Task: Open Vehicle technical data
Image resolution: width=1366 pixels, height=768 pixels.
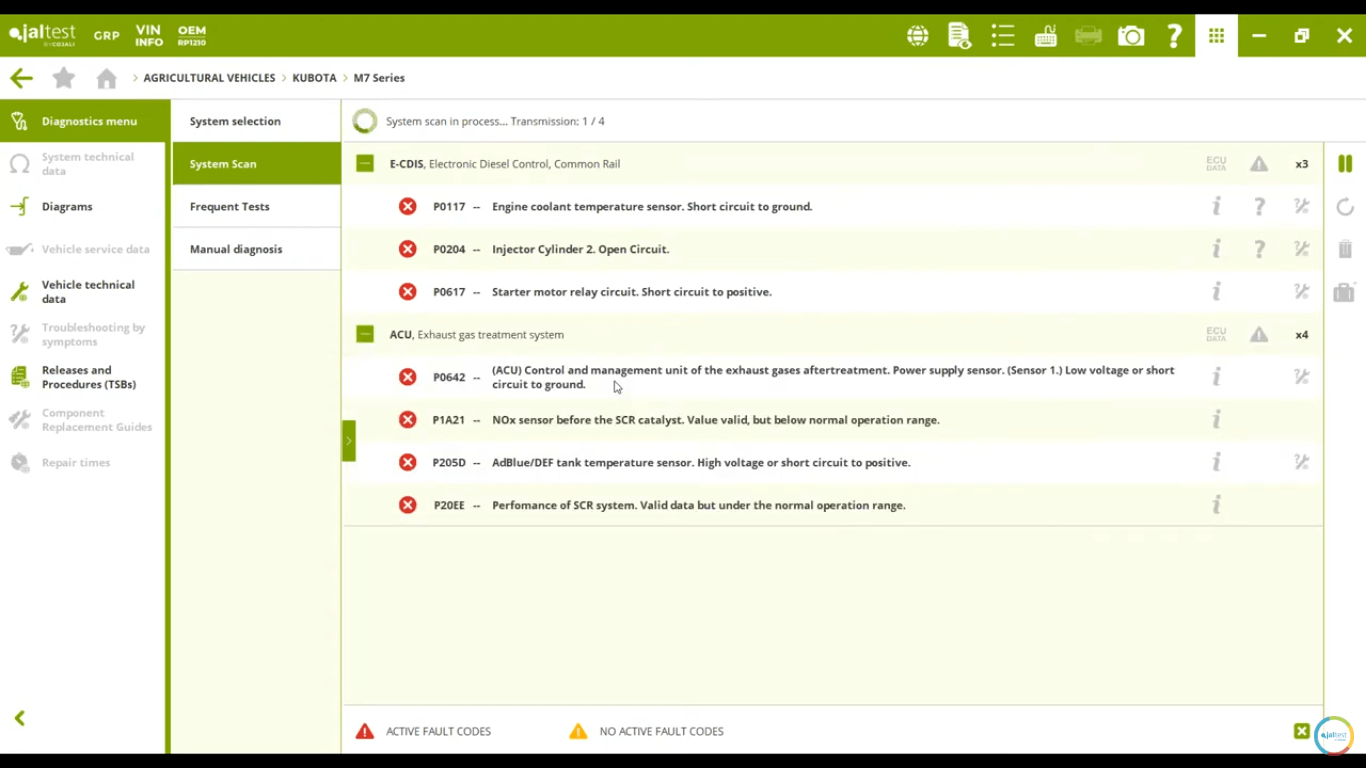Action: point(83,292)
